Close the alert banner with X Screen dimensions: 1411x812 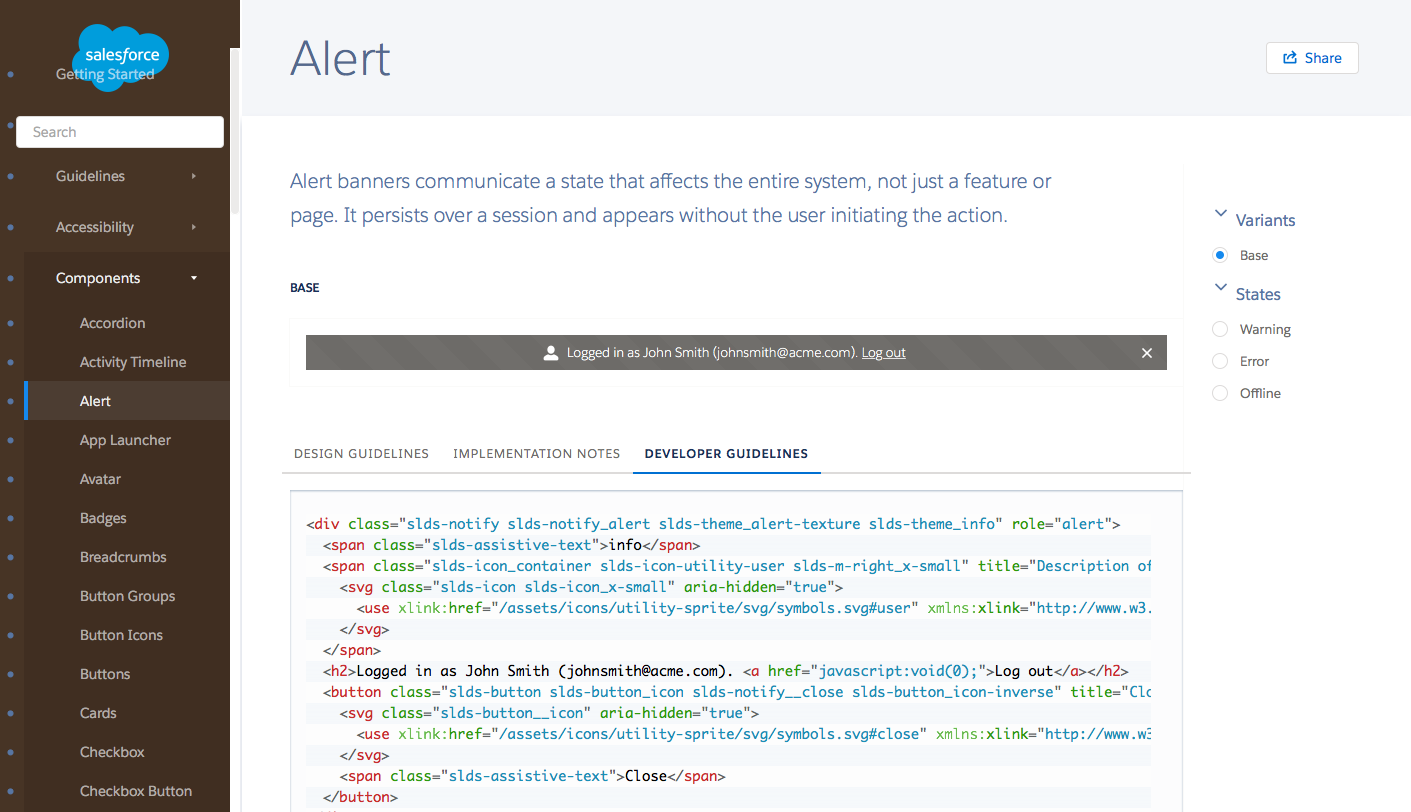[1147, 353]
